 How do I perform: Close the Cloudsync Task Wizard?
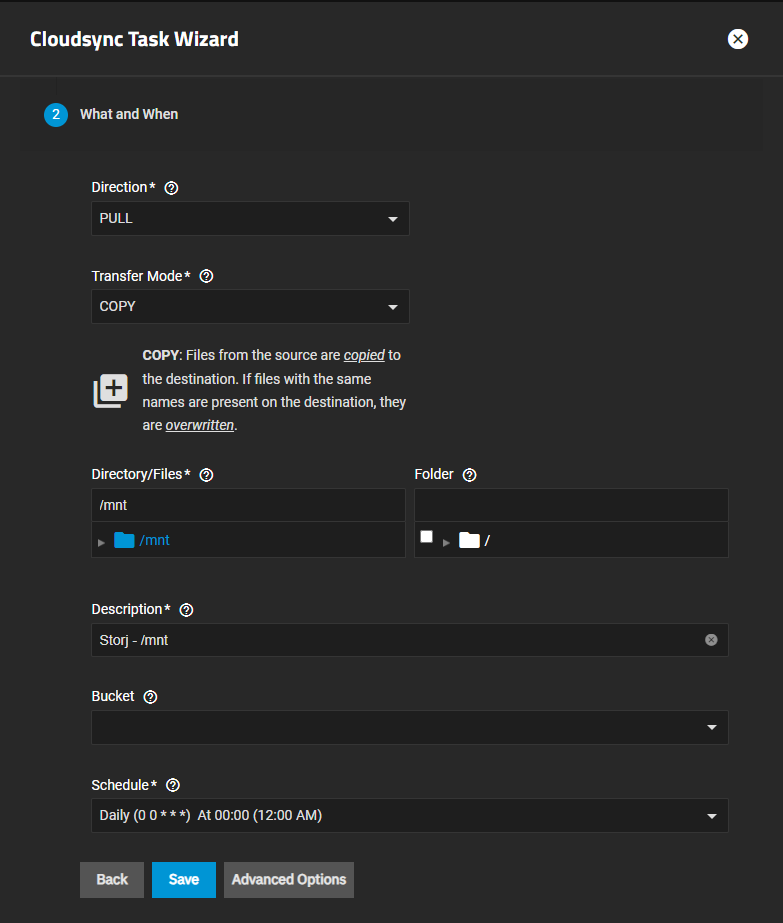(x=738, y=39)
